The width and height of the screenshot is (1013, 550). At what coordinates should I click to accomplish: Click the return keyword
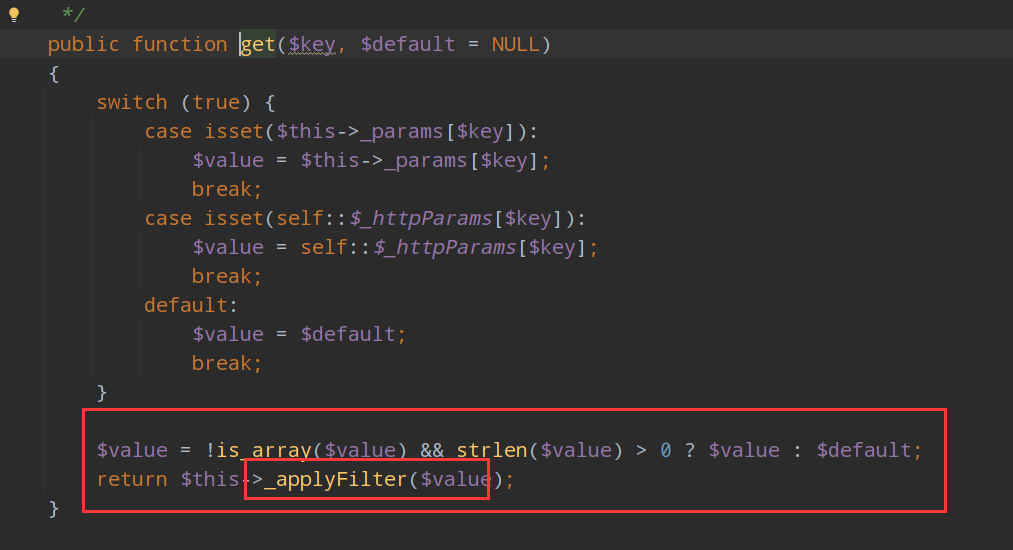point(132,480)
